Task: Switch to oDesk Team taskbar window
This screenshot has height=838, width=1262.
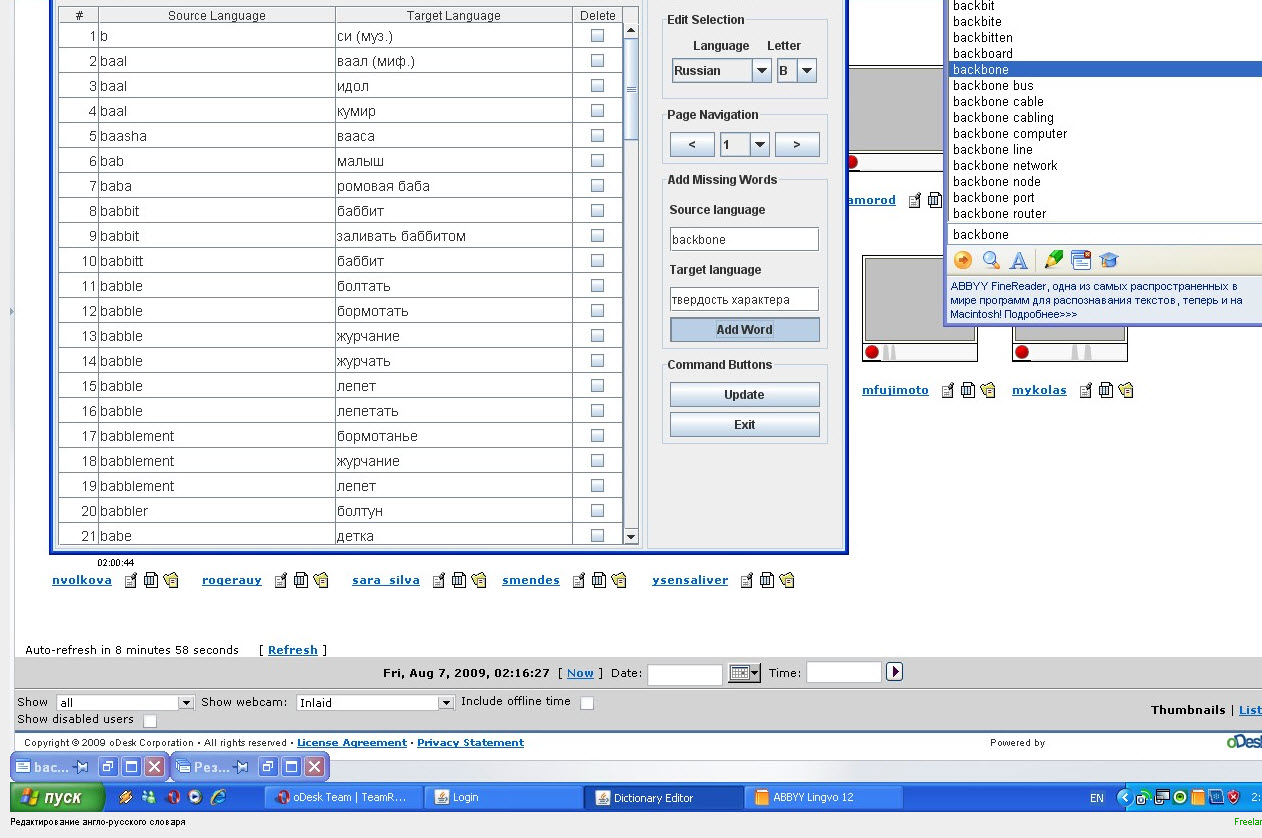Action: click(x=344, y=797)
